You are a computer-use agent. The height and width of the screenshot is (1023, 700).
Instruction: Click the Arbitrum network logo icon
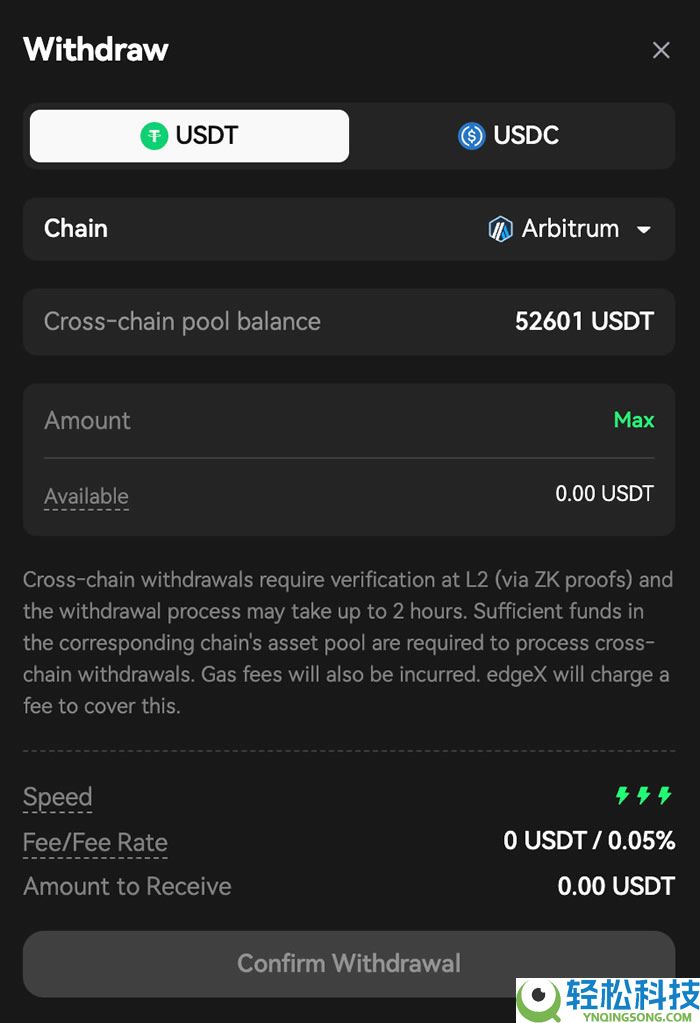point(500,229)
